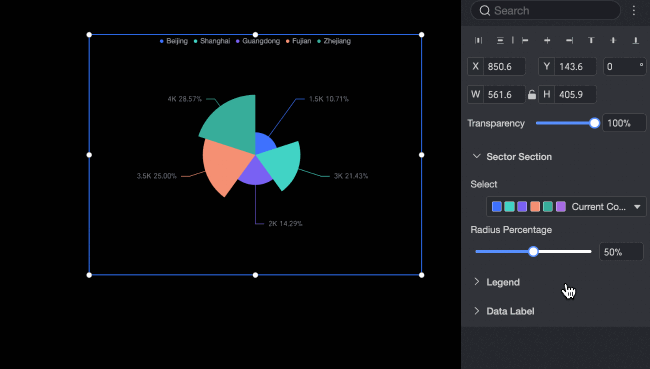The height and width of the screenshot is (369, 650).
Task: Click the rotation degree input field
Action: tap(624, 66)
